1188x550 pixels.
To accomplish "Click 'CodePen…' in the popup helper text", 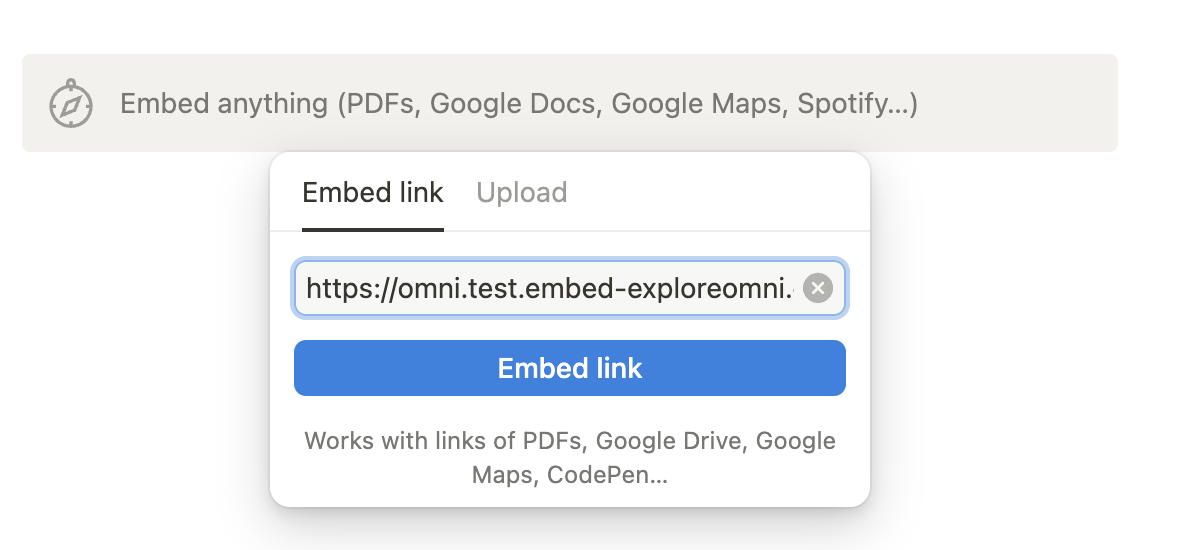I will point(607,475).
